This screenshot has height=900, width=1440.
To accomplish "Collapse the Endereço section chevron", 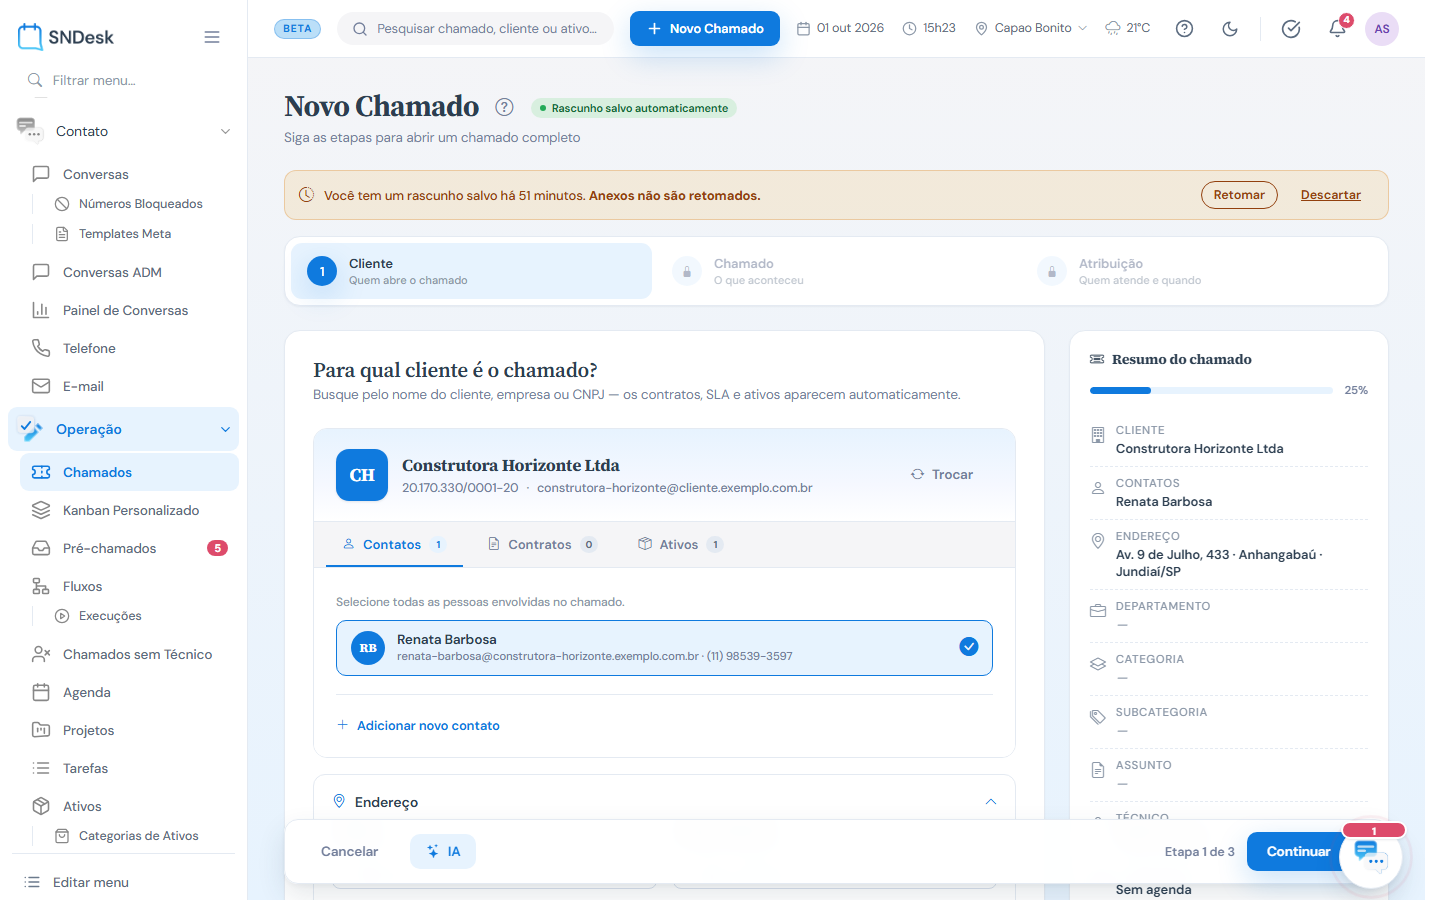I will pos(991,802).
